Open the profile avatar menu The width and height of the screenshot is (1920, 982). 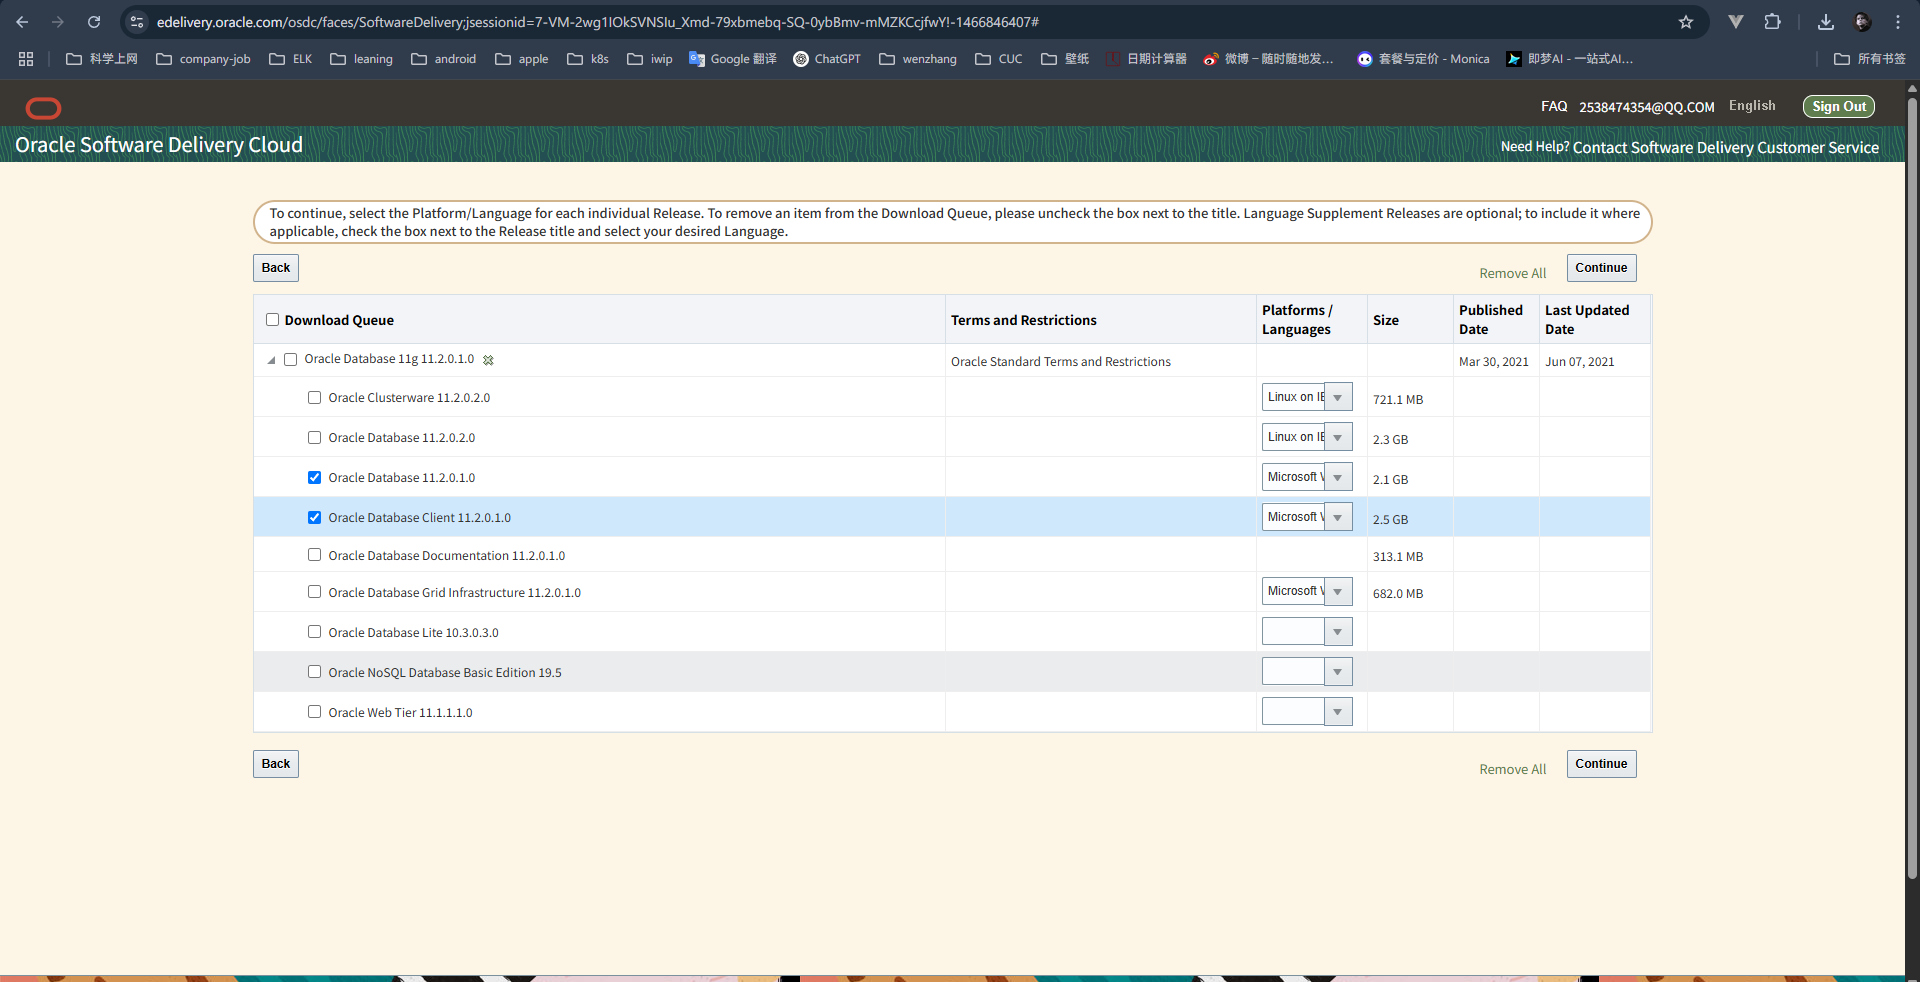(x=1862, y=22)
